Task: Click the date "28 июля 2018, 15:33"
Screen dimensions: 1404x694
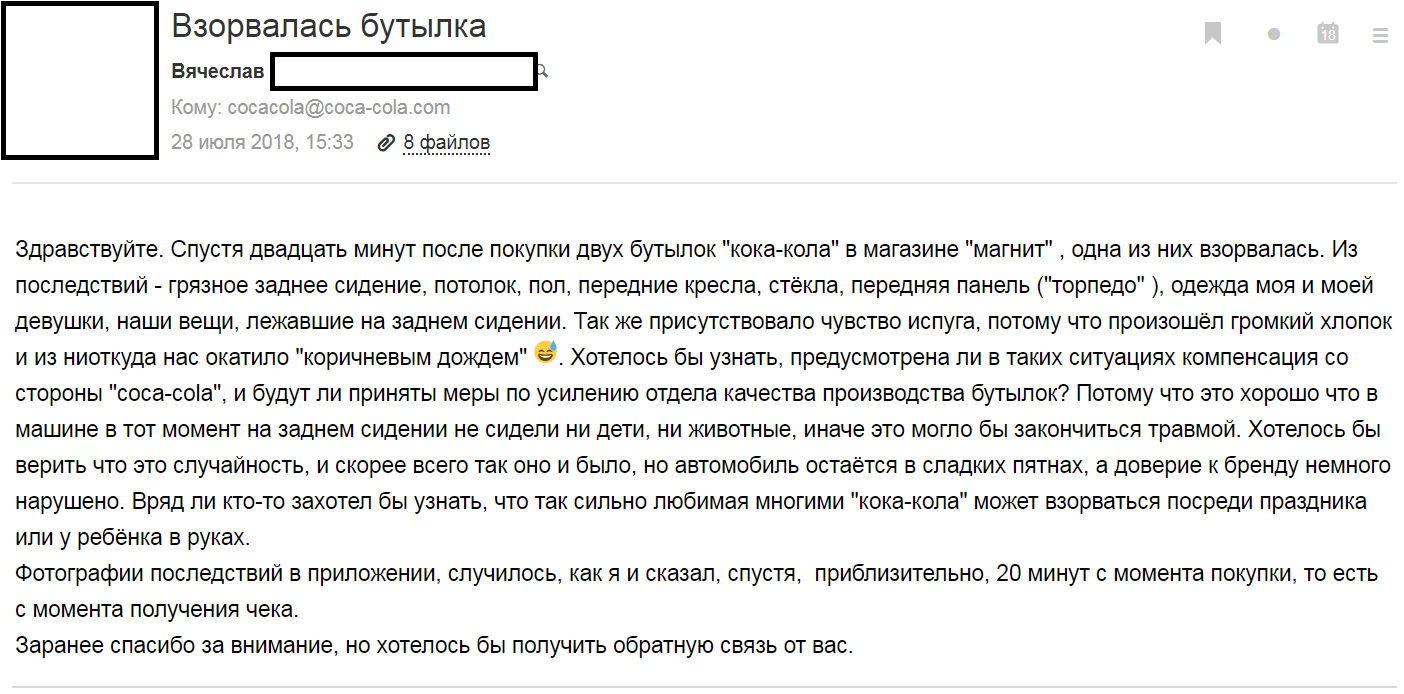Action: [262, 142]
